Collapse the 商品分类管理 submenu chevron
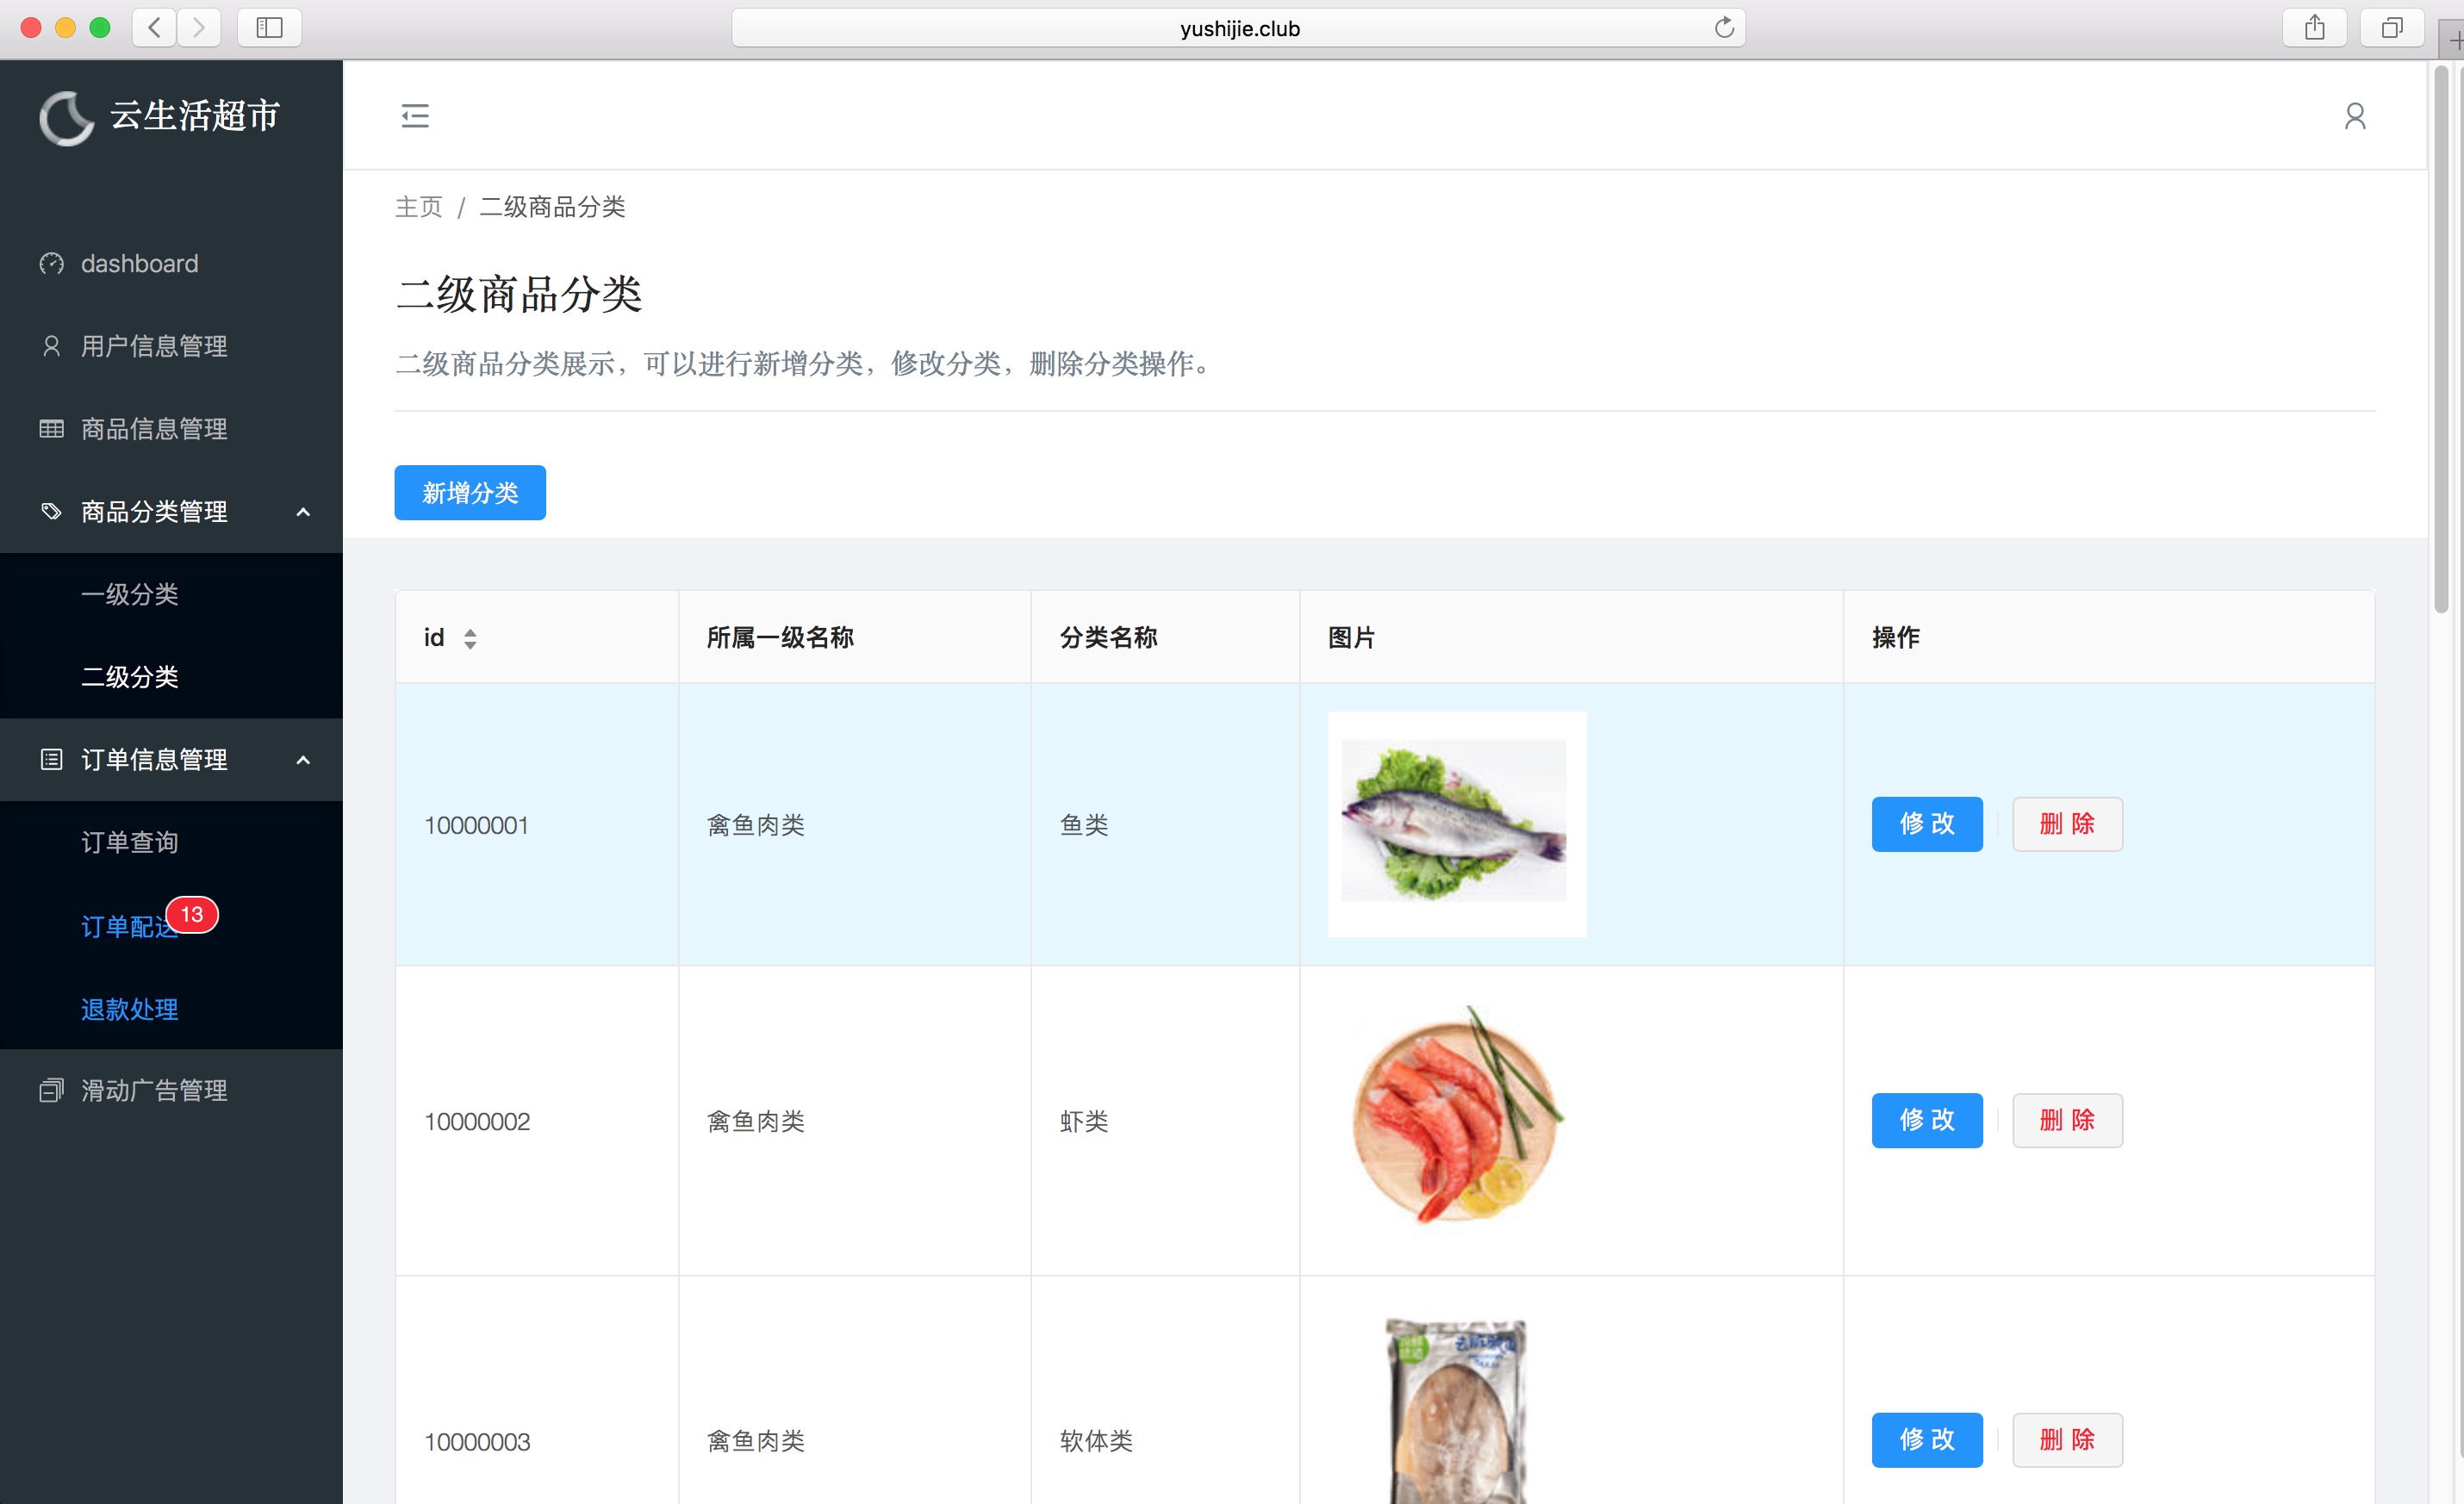Image resolution: width=2464 pixels, height=1504 pixels. (303, 512)
